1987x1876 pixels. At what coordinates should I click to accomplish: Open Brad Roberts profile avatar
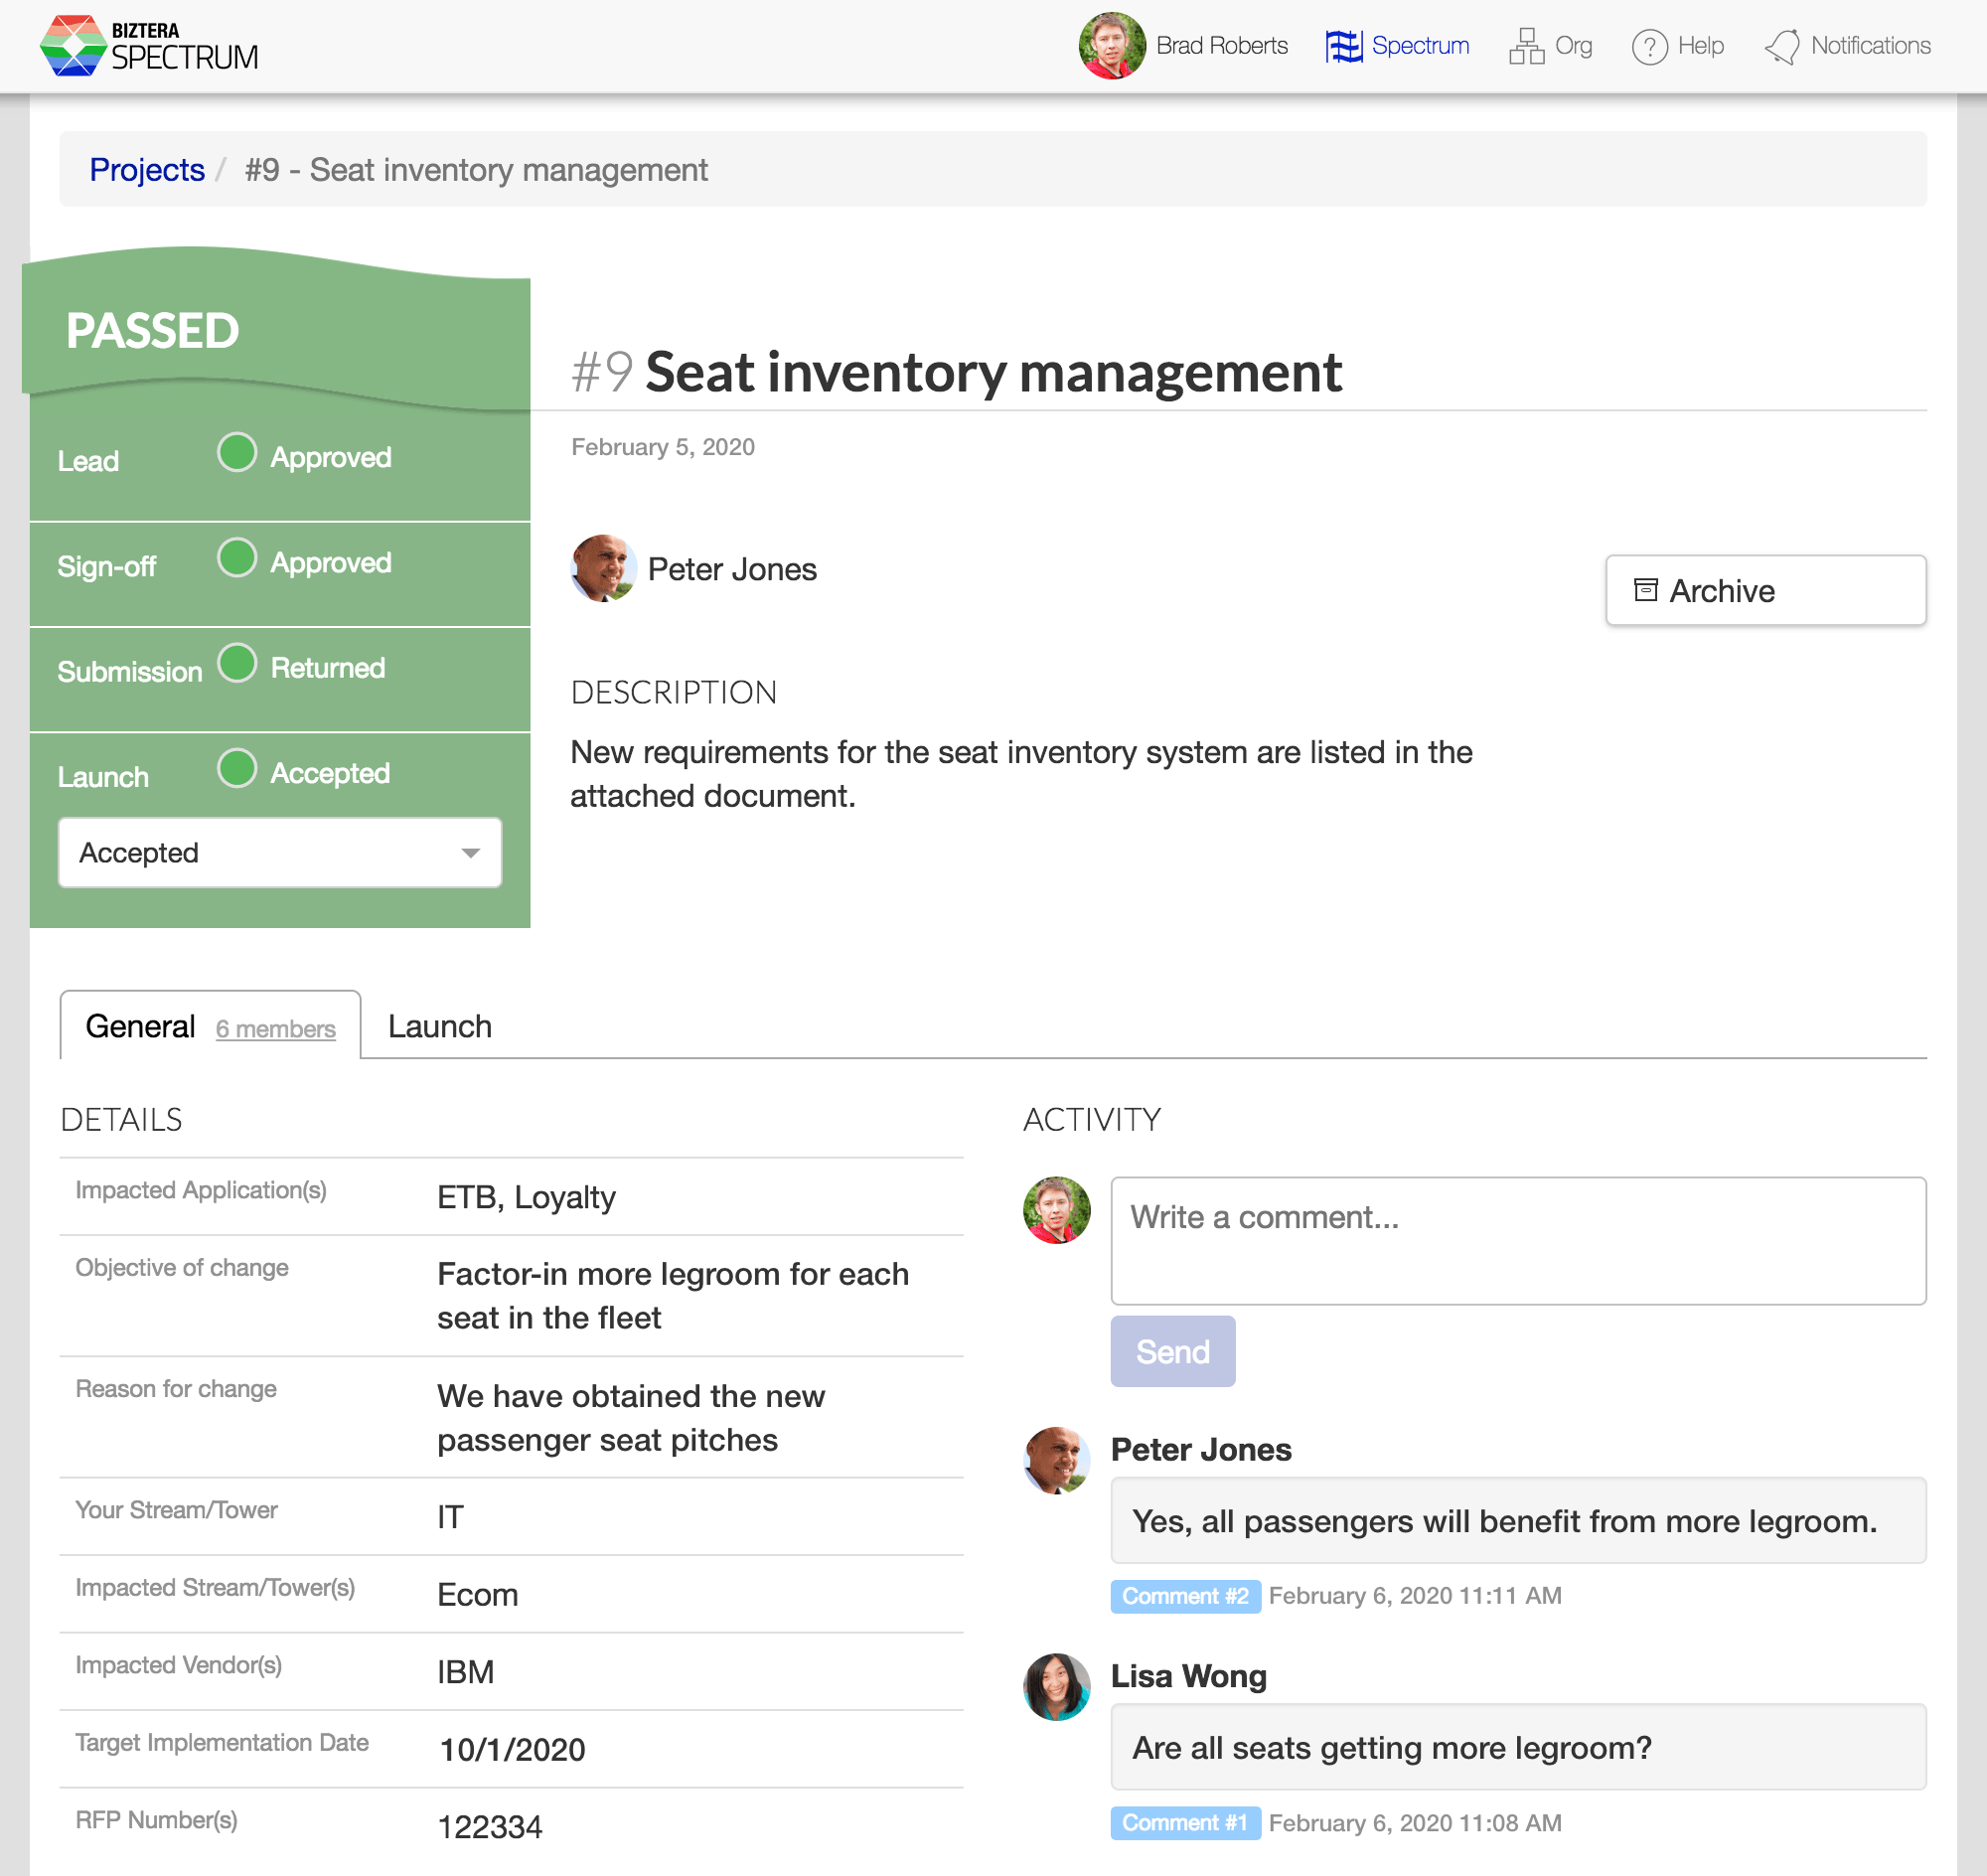coord(1111,46)
